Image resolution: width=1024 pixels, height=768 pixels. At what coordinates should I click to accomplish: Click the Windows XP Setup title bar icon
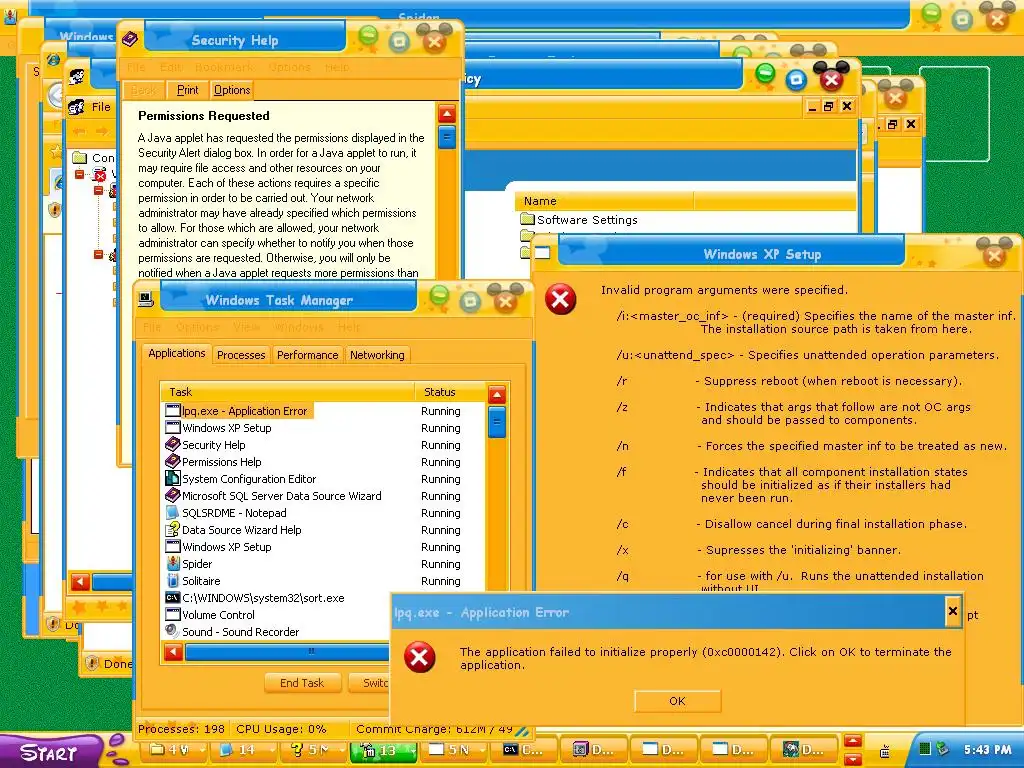[x=543, y=253]
